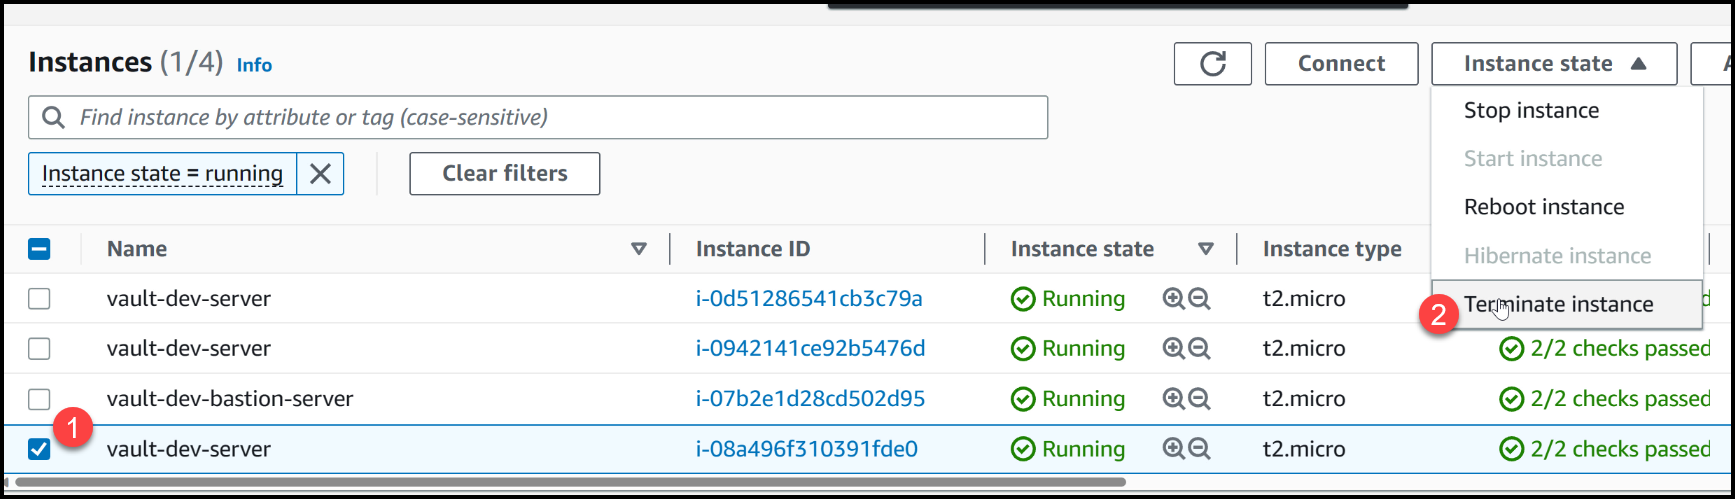Click zoom-out filter icon for vault-dev-bastion-server row
The image size is (1735, 499).
point(1199,399)
